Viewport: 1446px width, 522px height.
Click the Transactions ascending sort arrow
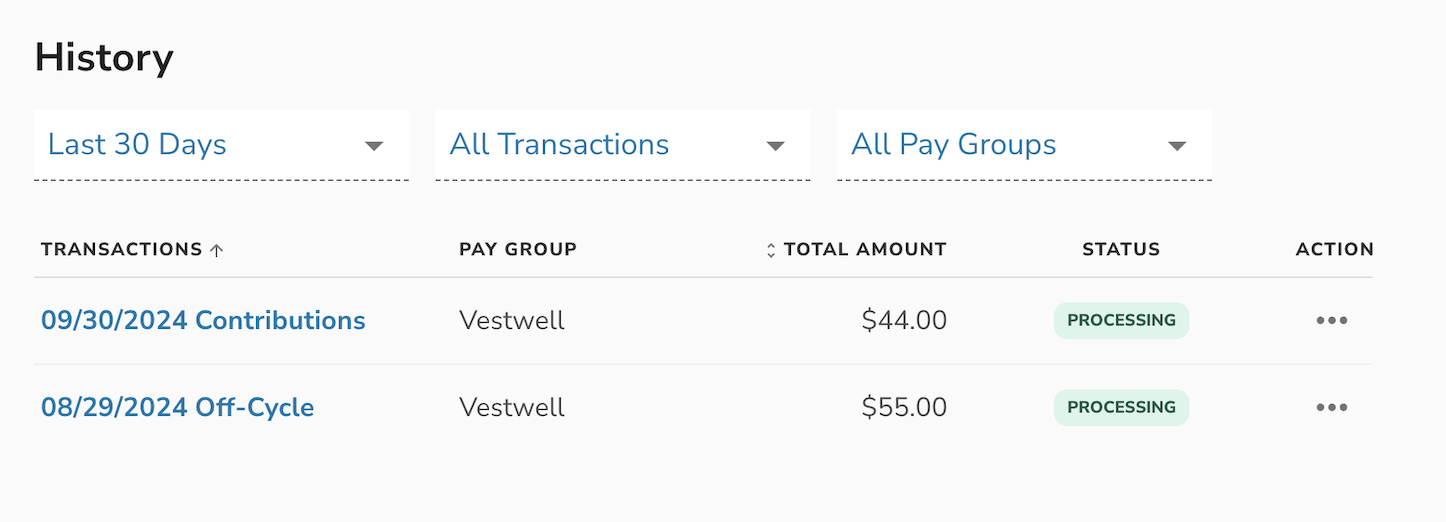coord(217,250)
